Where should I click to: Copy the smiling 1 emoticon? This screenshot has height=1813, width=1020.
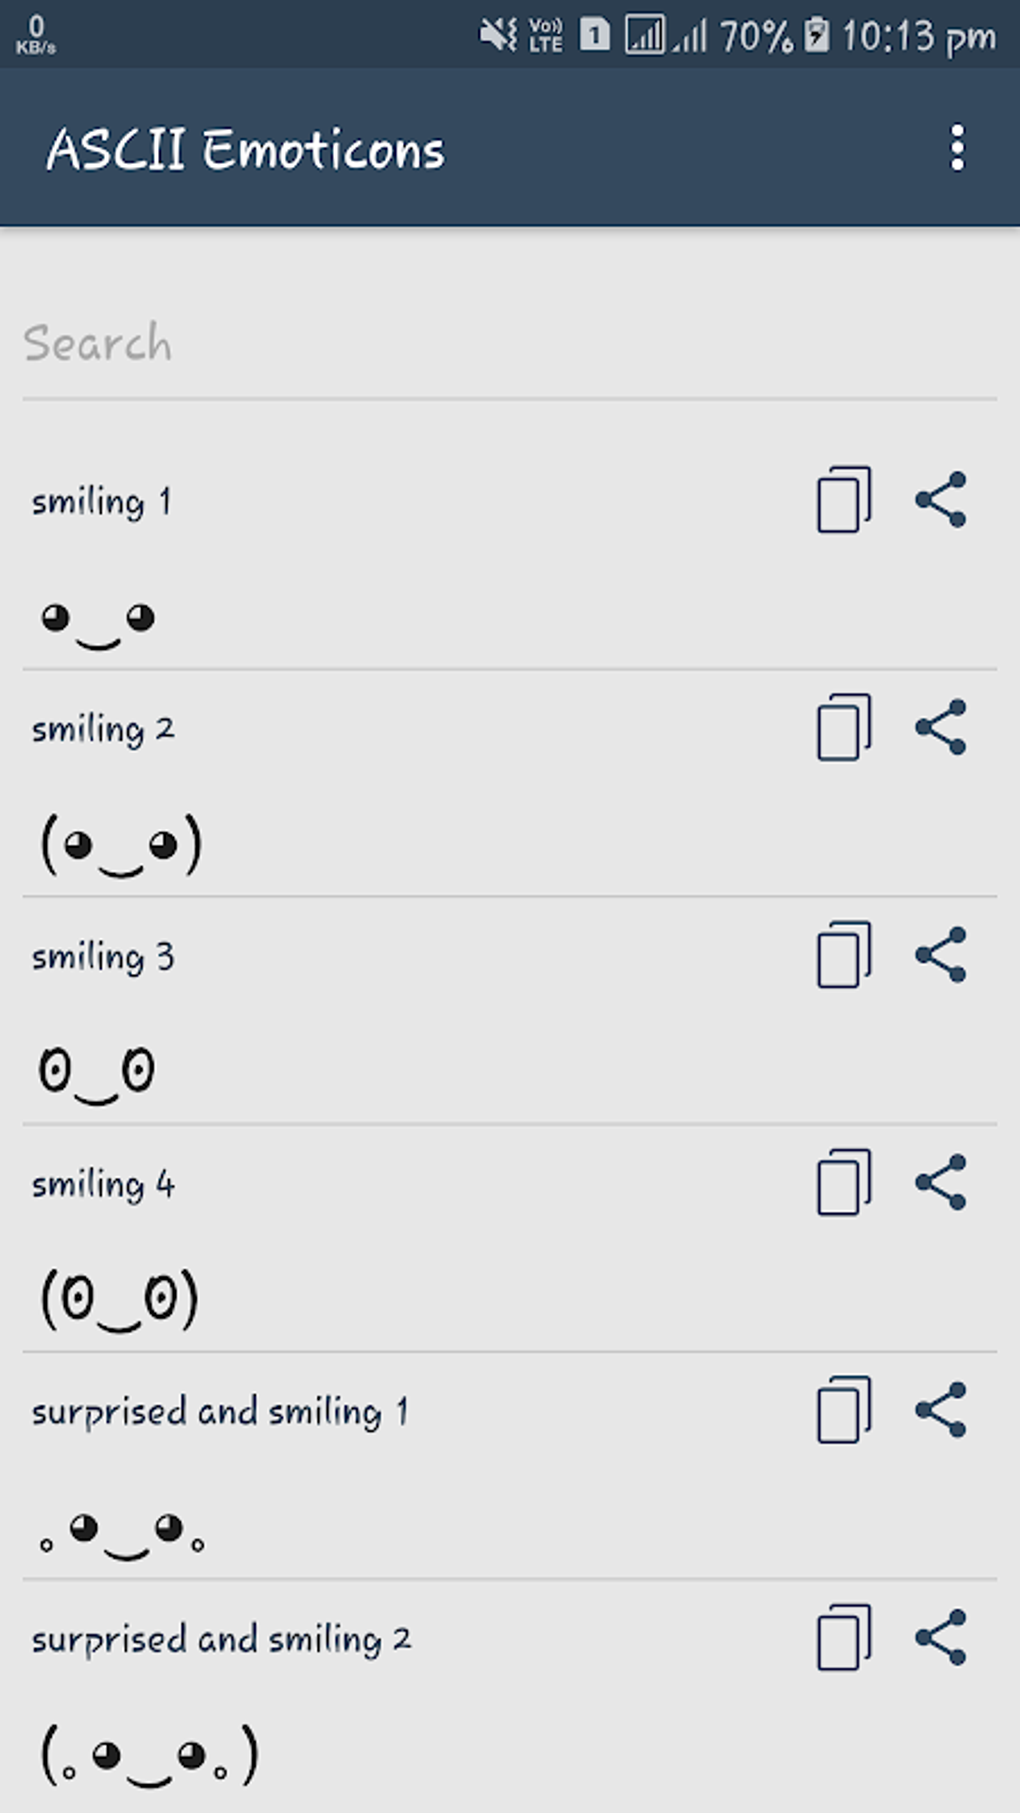click(844, 499)
